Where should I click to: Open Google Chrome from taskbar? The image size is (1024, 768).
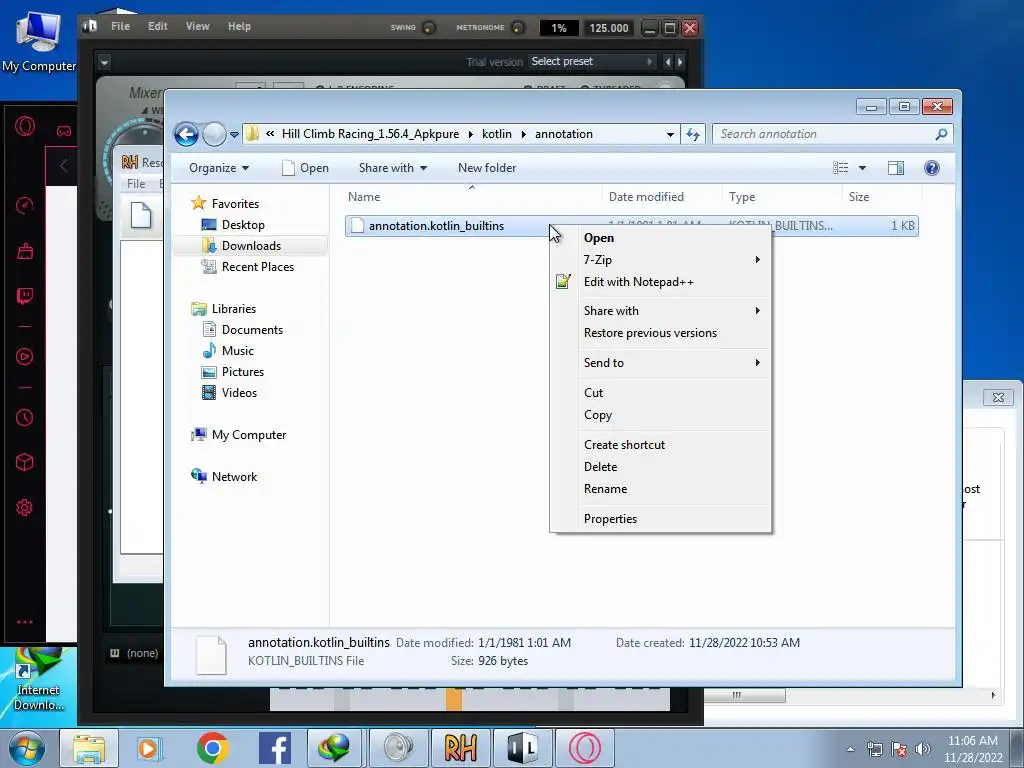pos(212,748)
